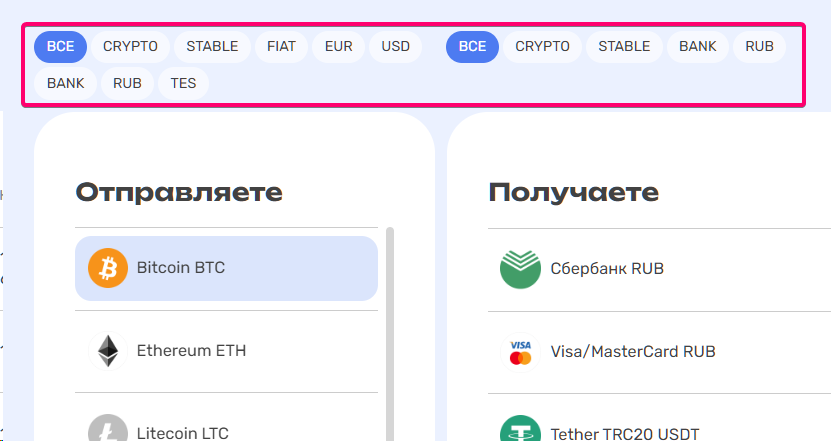831x441 pixels.
Task: Filter currencies by the FIAT tag
Action: pos(281,46)
